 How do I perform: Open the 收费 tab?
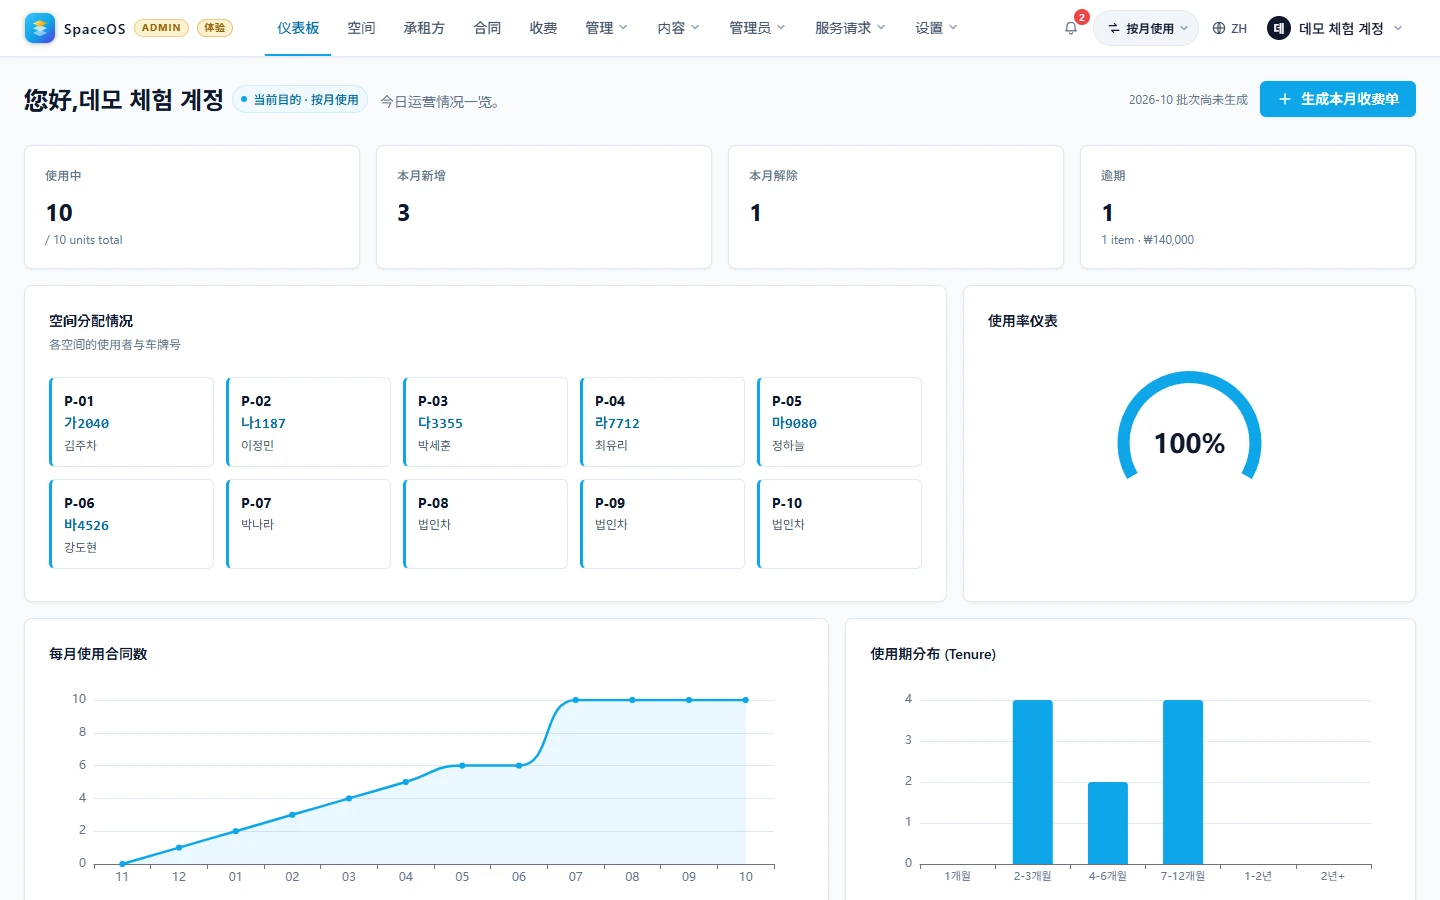coord(543,28)
